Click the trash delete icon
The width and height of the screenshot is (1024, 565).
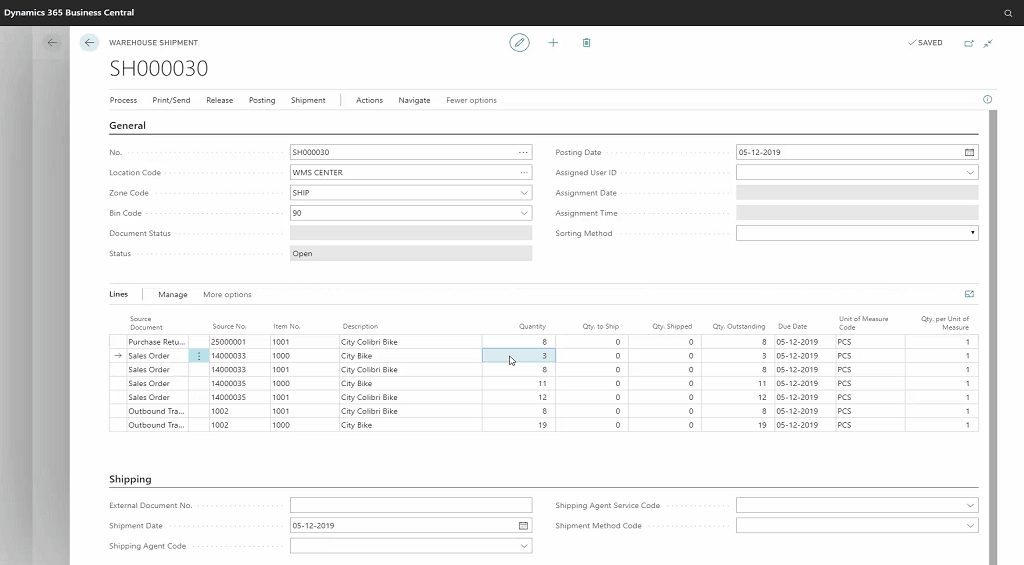click(x=586, y=42)
